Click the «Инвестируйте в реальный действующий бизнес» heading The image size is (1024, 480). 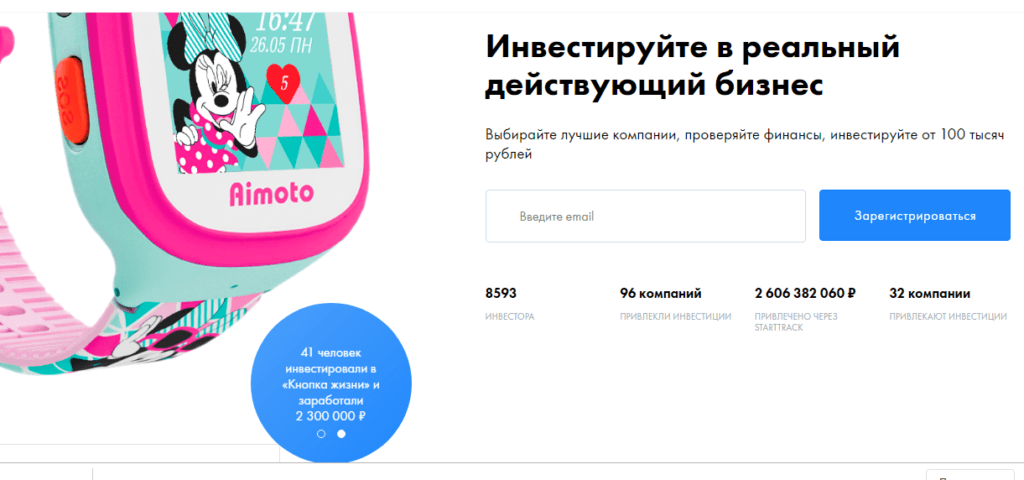[693, 67]
